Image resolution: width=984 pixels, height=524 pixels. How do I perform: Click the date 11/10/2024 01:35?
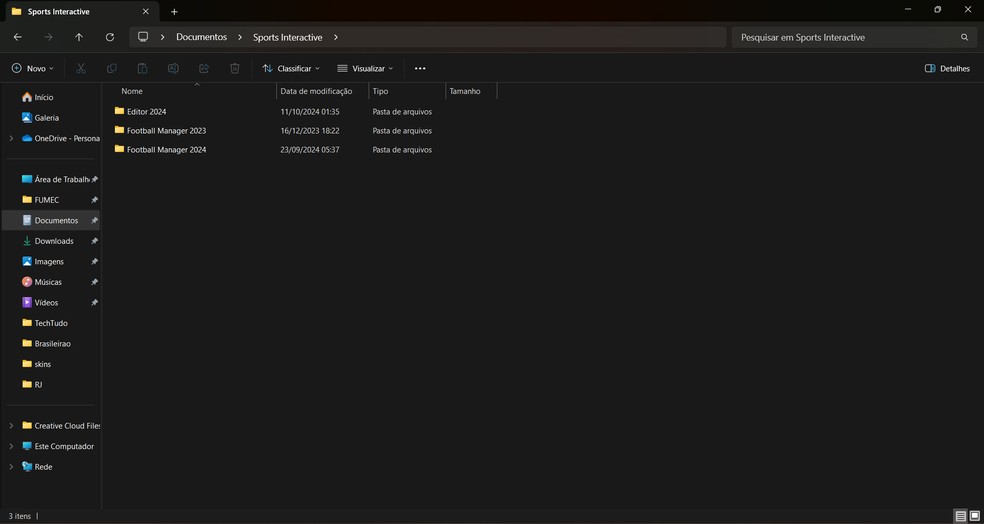(x=310, y=112)
